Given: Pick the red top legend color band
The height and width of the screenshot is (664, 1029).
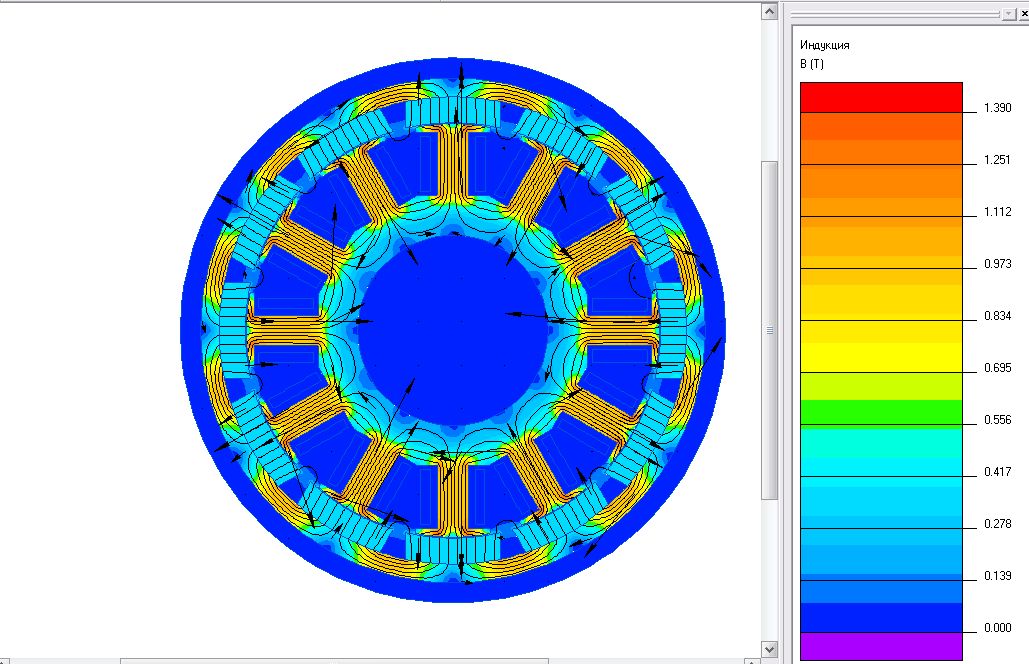Looking at the screenshot, I should point(880,97).
